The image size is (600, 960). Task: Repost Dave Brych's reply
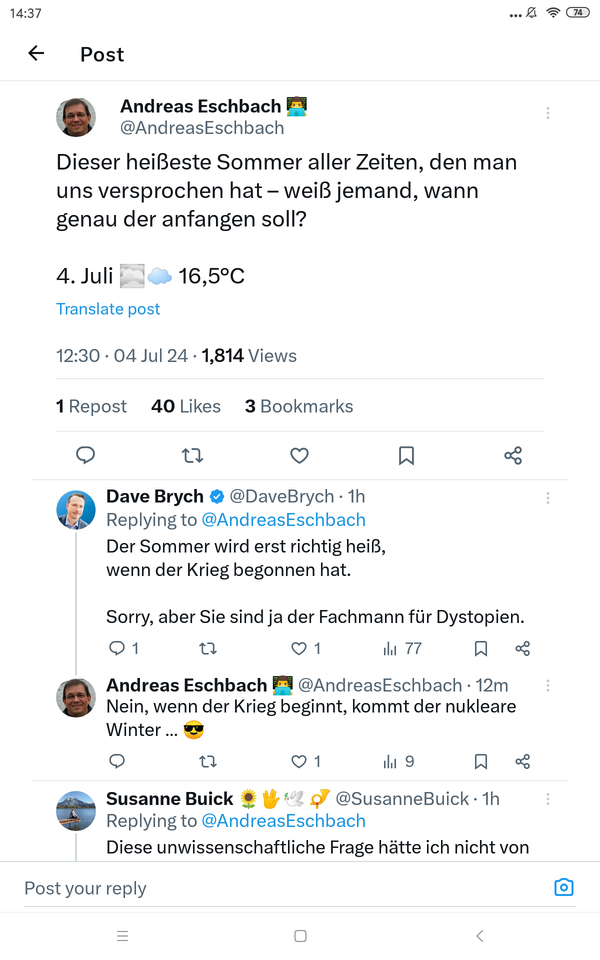click(x=208, y=649)
